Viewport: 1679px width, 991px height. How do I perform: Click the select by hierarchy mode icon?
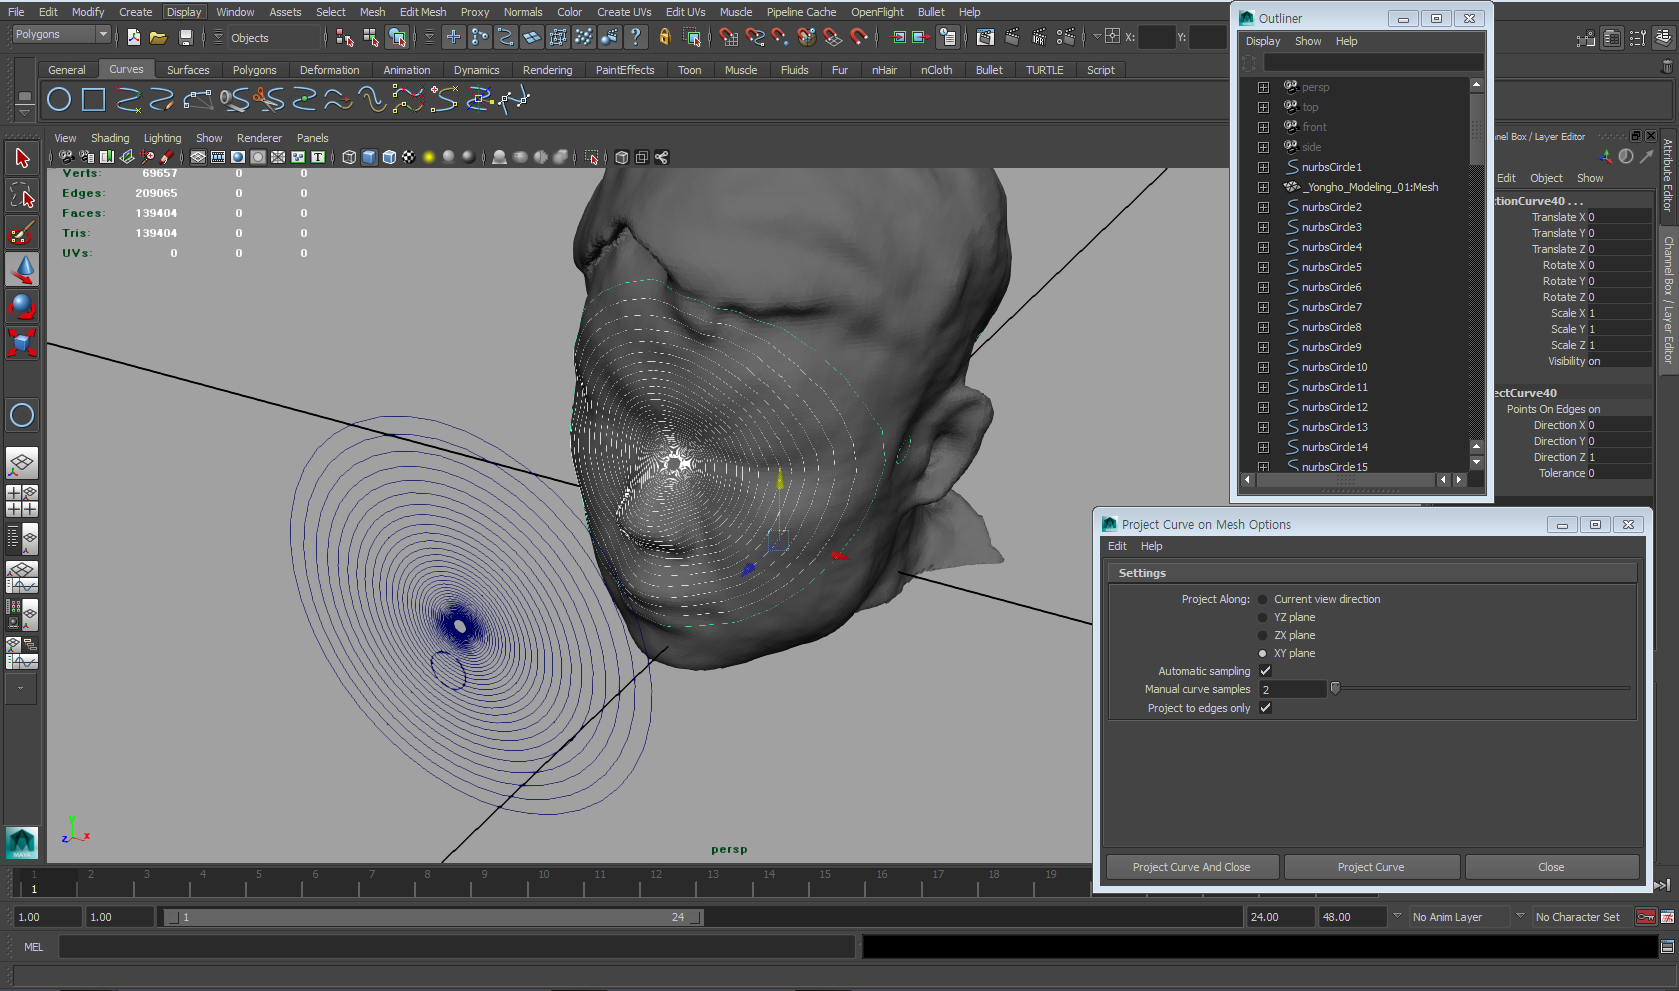coord(345,37)
